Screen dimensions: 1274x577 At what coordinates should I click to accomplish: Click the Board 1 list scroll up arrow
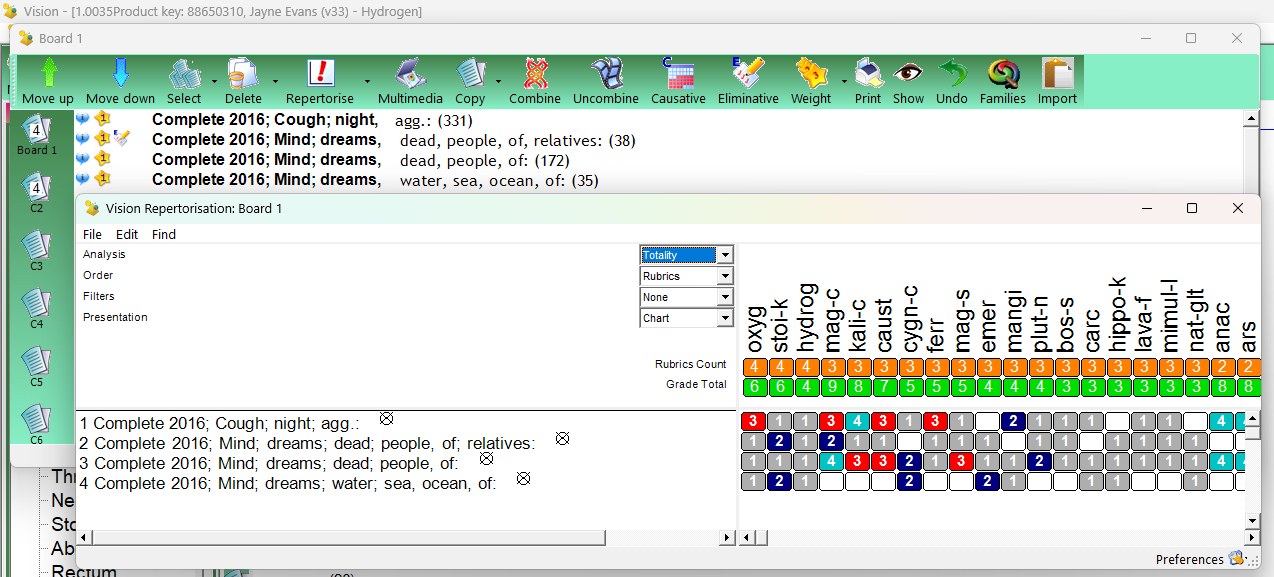(x=1250, y=118)
